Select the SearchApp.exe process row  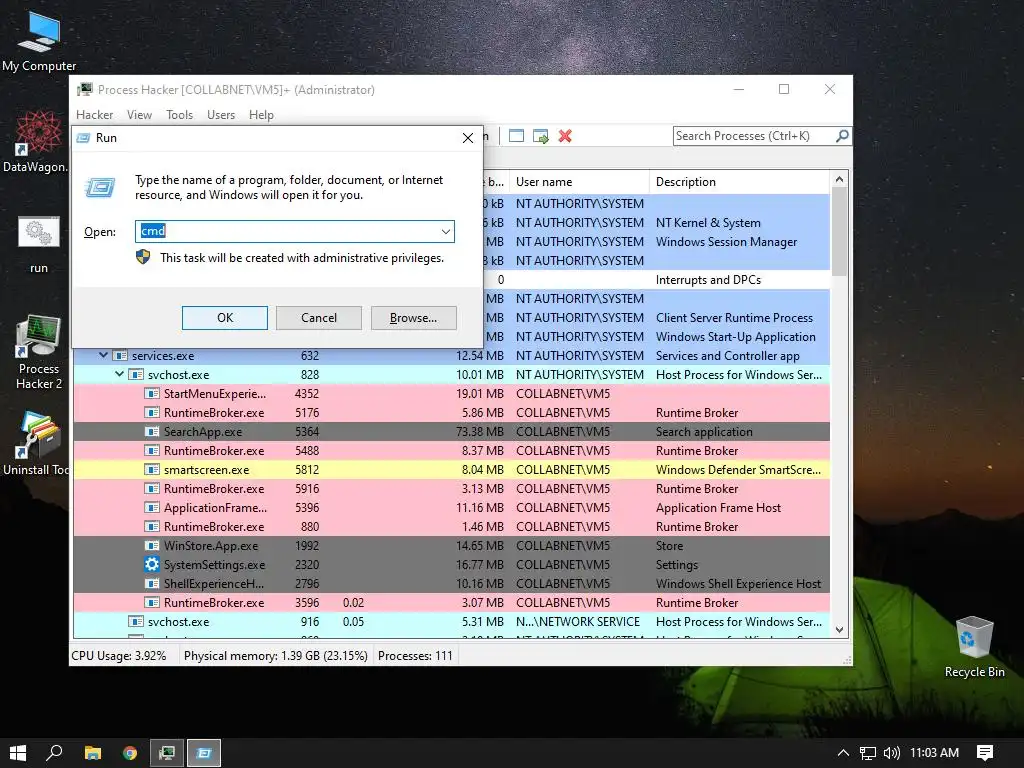coord(451,432)
